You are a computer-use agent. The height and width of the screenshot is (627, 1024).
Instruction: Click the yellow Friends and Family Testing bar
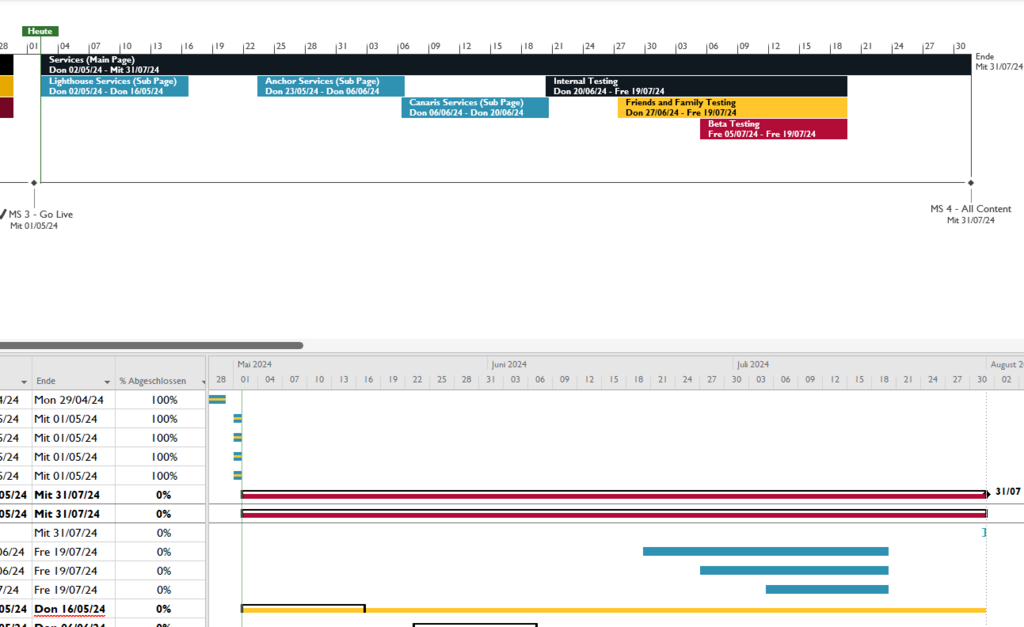(732, 108)
